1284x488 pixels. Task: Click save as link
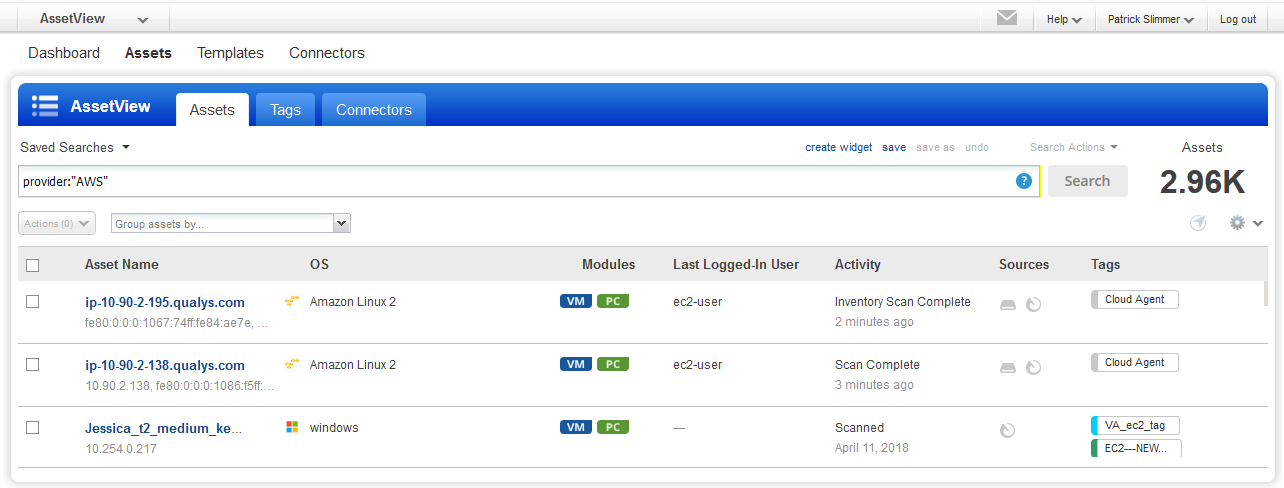[935, 147]
